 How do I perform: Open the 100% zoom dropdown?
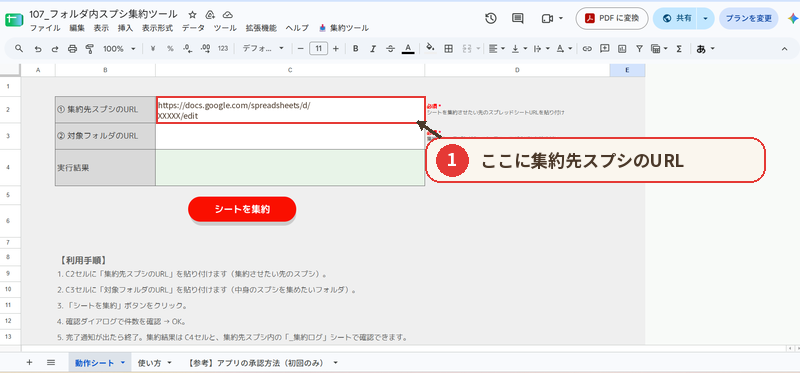click(119, 49)
